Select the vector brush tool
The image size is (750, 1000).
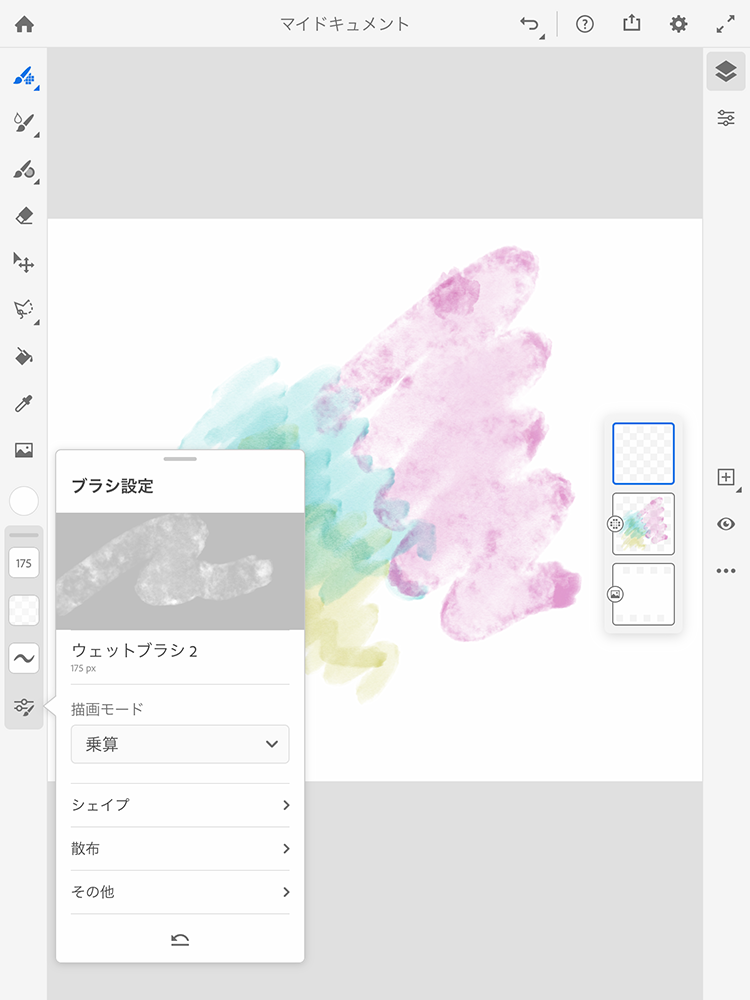(x=25, y=170)
